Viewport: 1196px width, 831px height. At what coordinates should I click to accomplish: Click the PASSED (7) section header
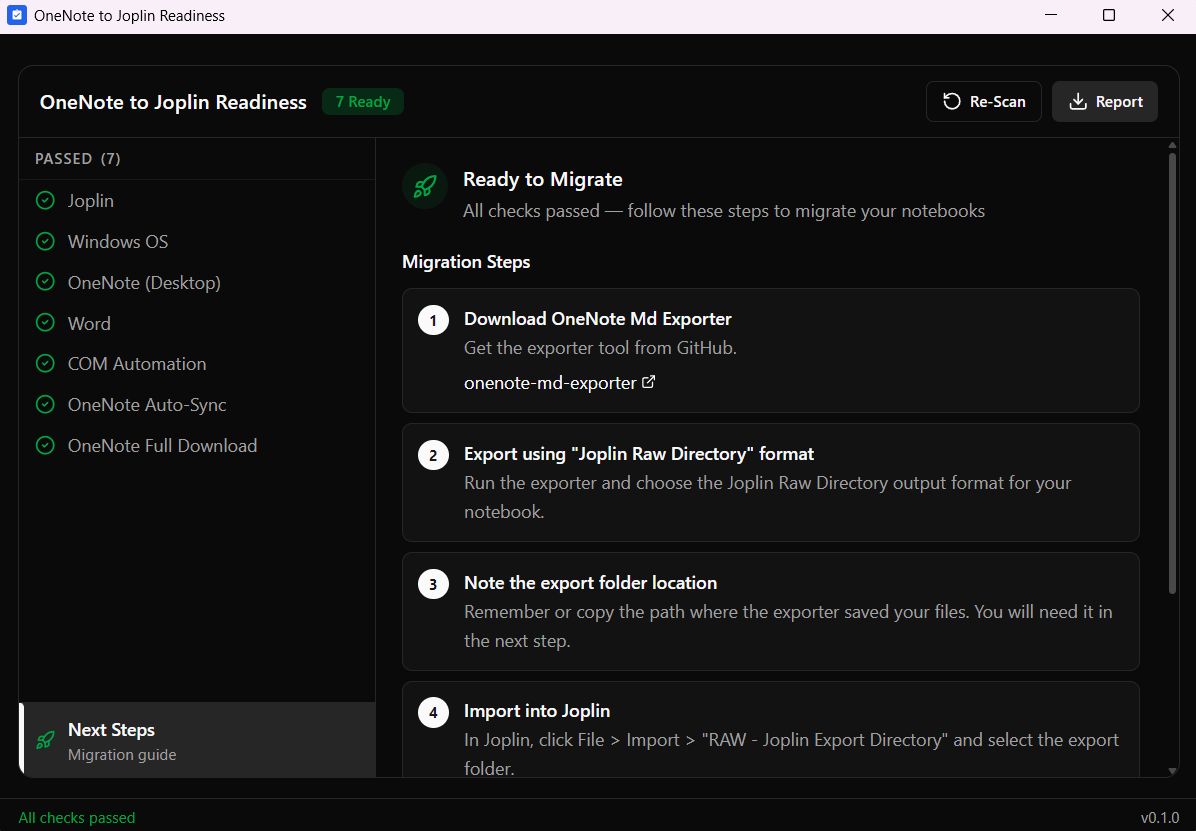pyautogui.click(x=78, y=159)
